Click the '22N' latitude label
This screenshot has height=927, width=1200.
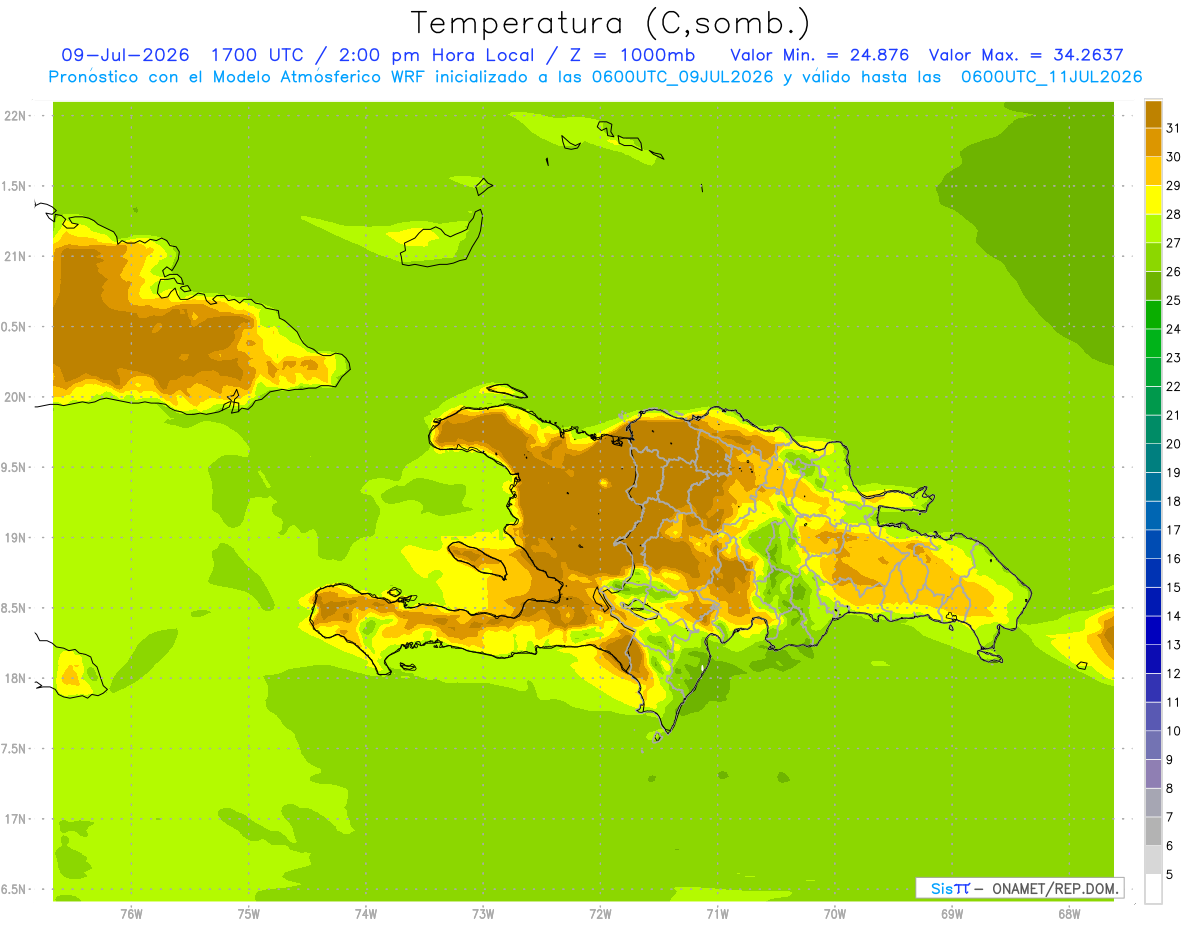[15, 116]
